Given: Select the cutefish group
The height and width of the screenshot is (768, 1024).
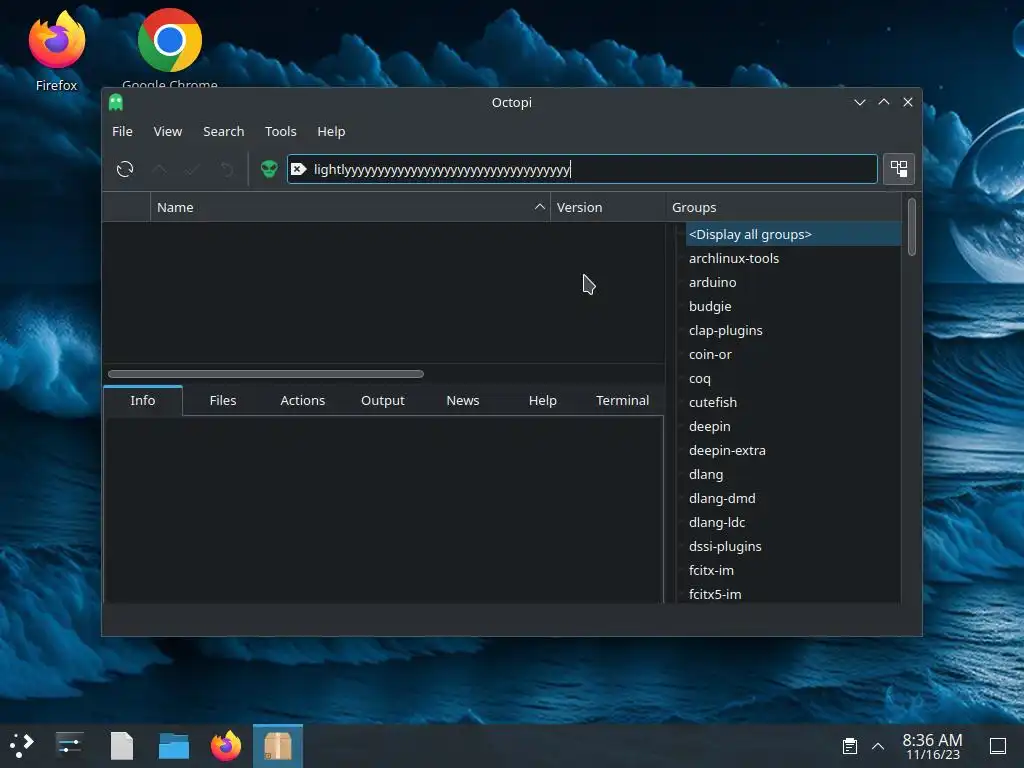Looking at the screenshot, I should click(x=793, y=402).
